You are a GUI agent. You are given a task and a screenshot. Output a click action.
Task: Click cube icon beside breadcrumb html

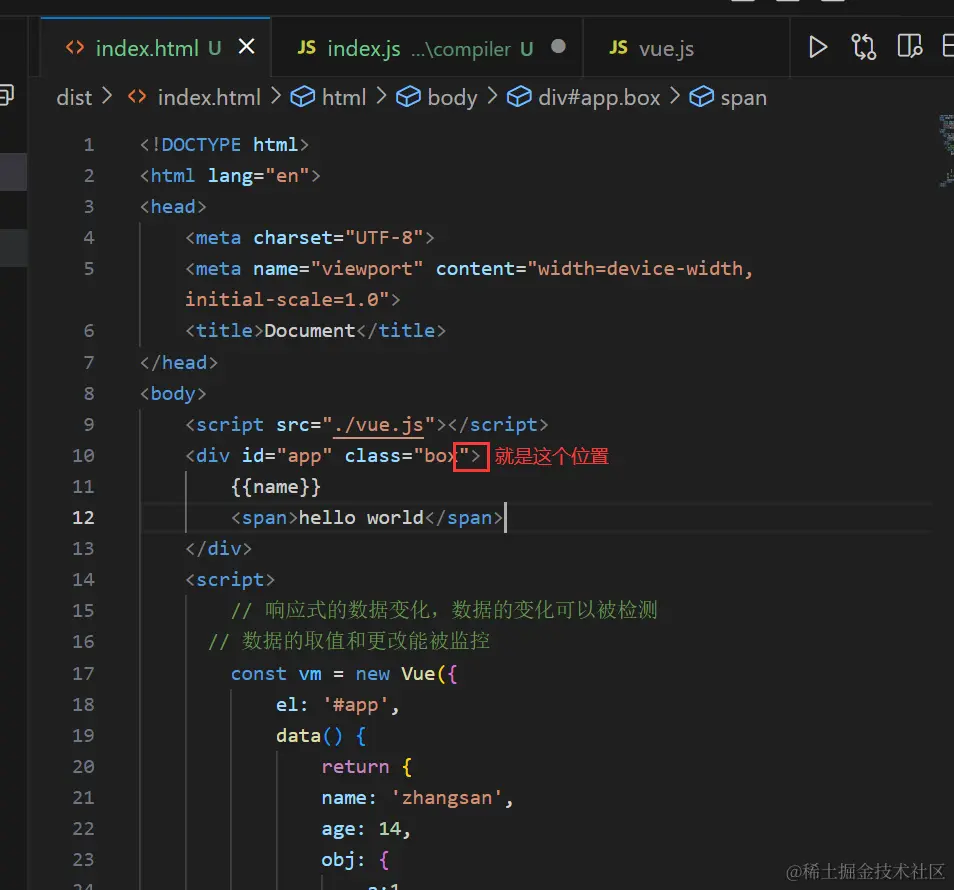coord(302,97)
